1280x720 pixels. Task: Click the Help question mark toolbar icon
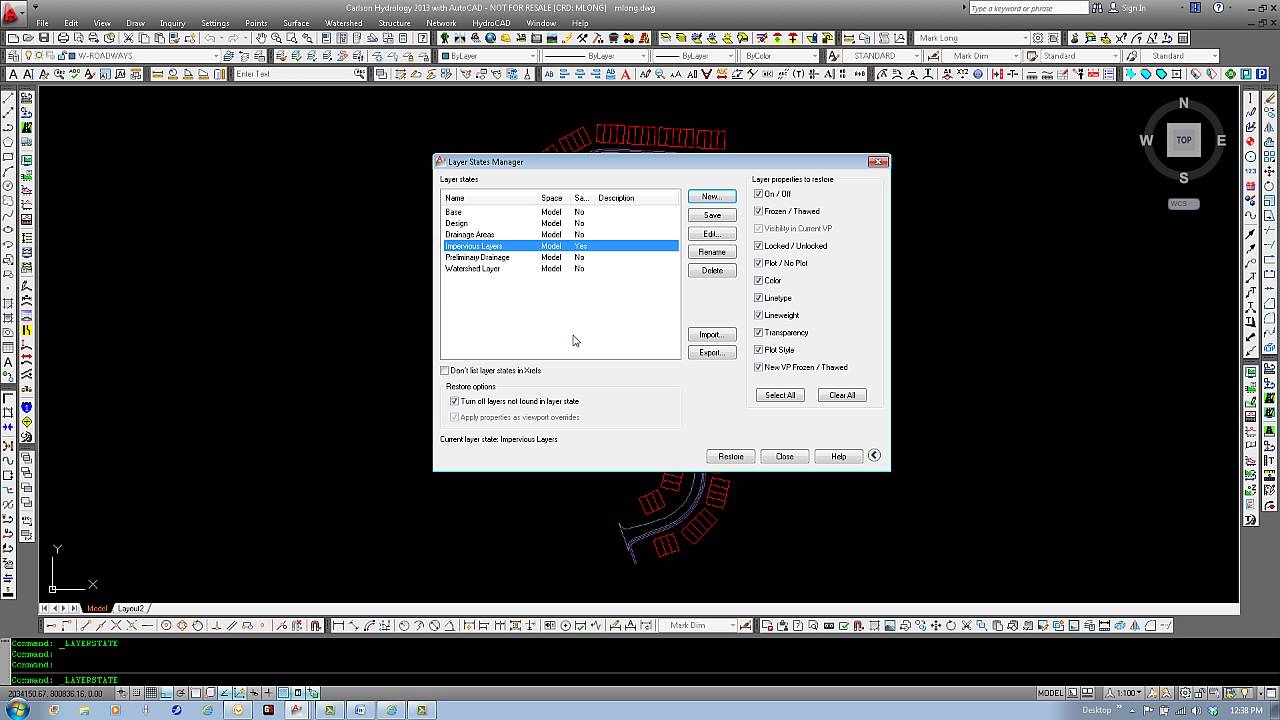click(423, 38)
